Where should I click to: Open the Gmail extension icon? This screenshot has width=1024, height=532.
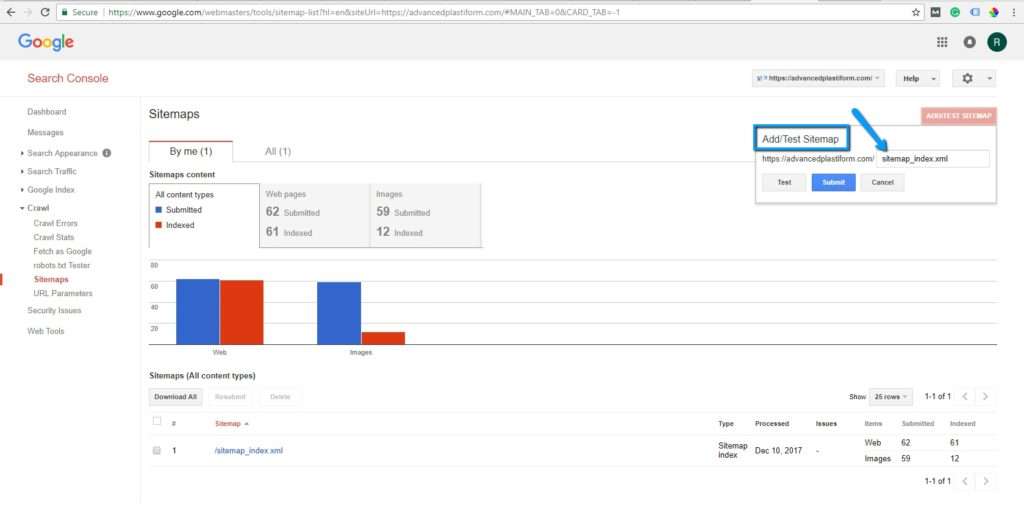pyautogui.click(x=935, y=12)
